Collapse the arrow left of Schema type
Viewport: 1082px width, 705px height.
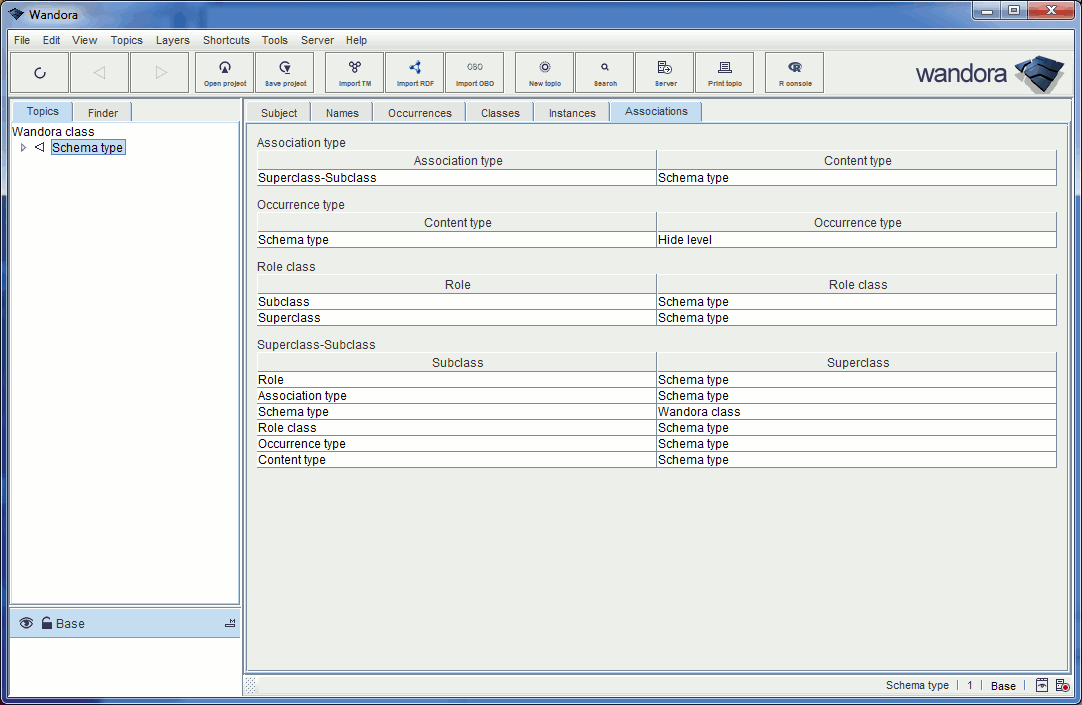pos(38,147)
